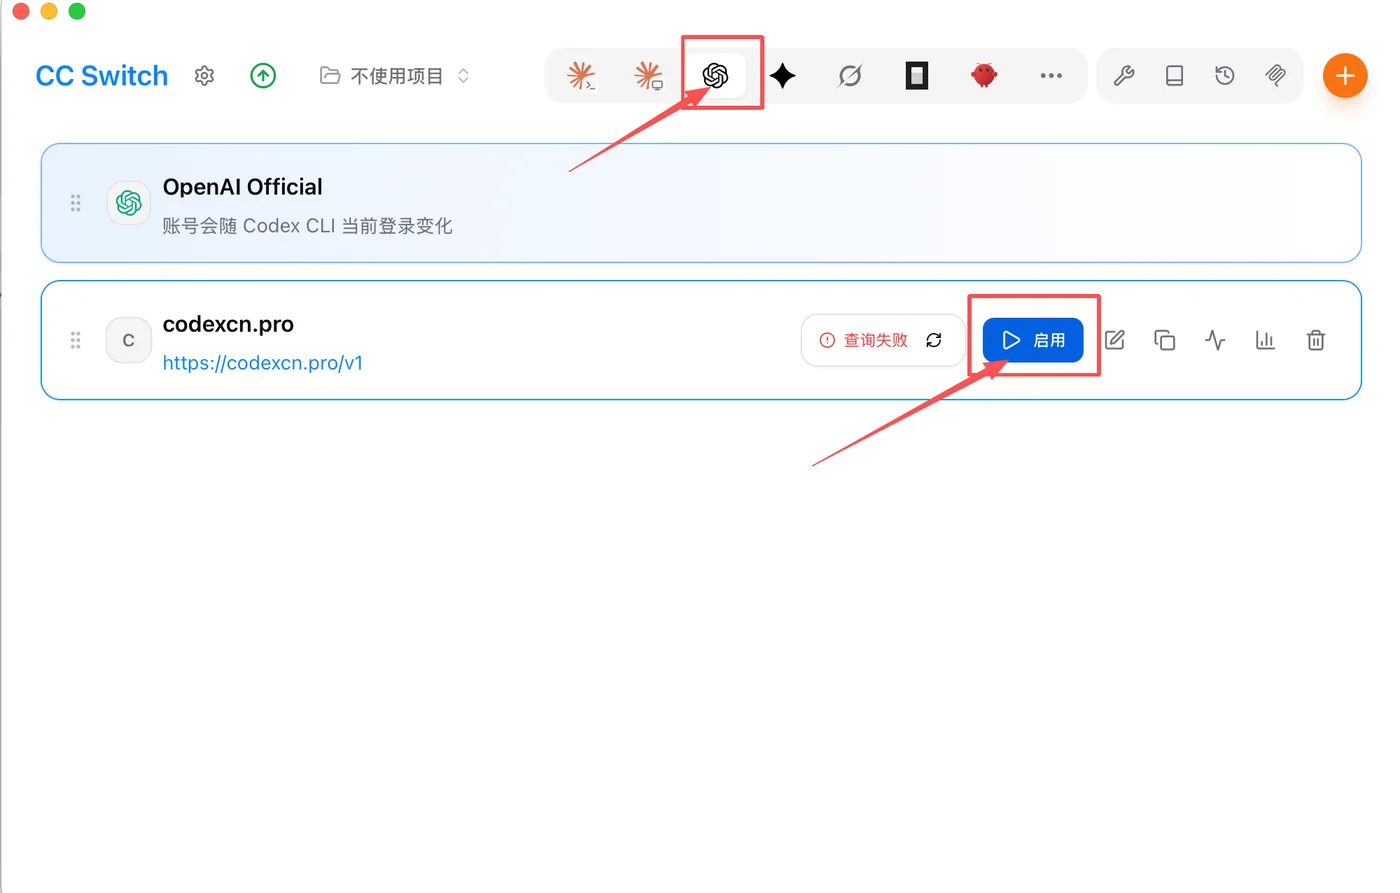Viewport: 1400px width, 893px height.
Task: Click the codexcn.pro provider name
Action: (228, 324)
